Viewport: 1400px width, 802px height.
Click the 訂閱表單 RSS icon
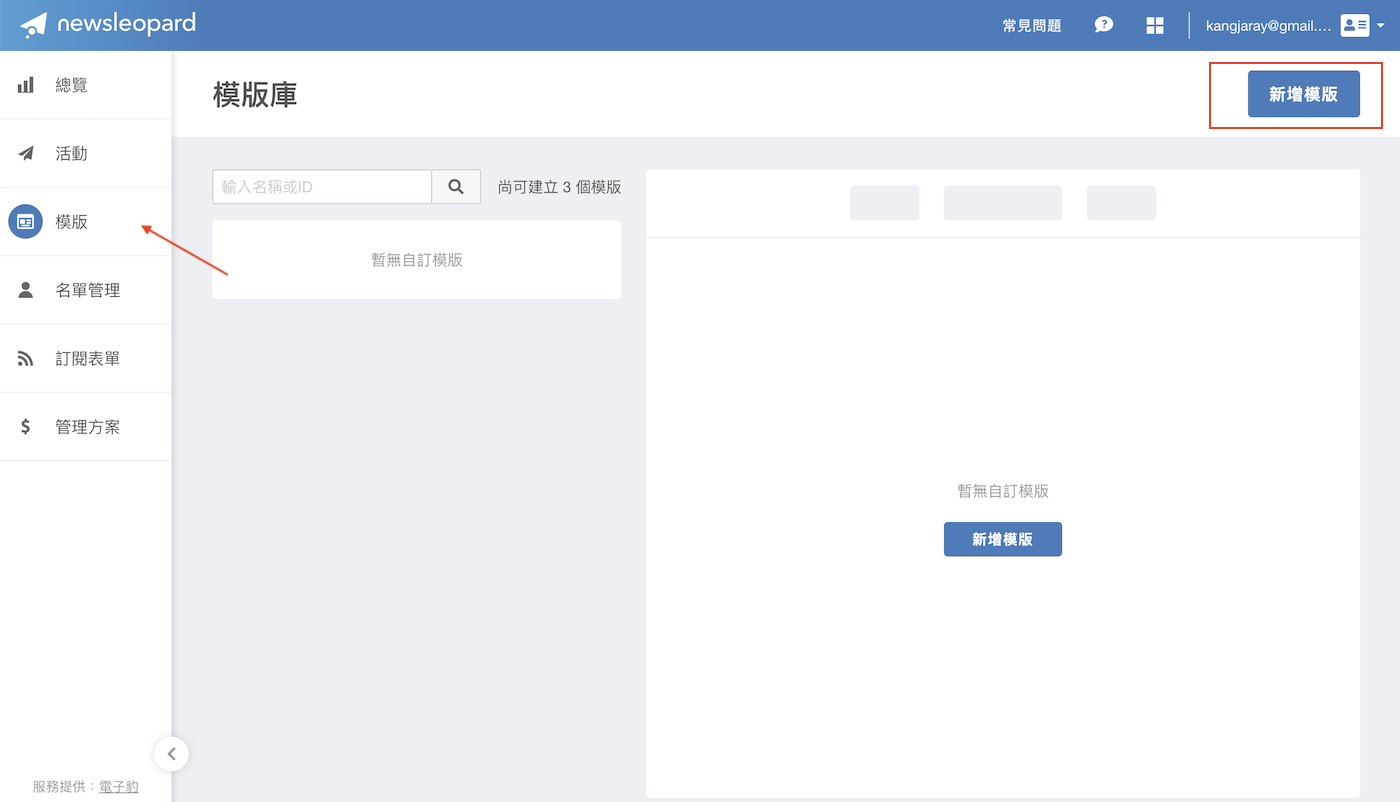pyautogui.click(x=26, y=358)
